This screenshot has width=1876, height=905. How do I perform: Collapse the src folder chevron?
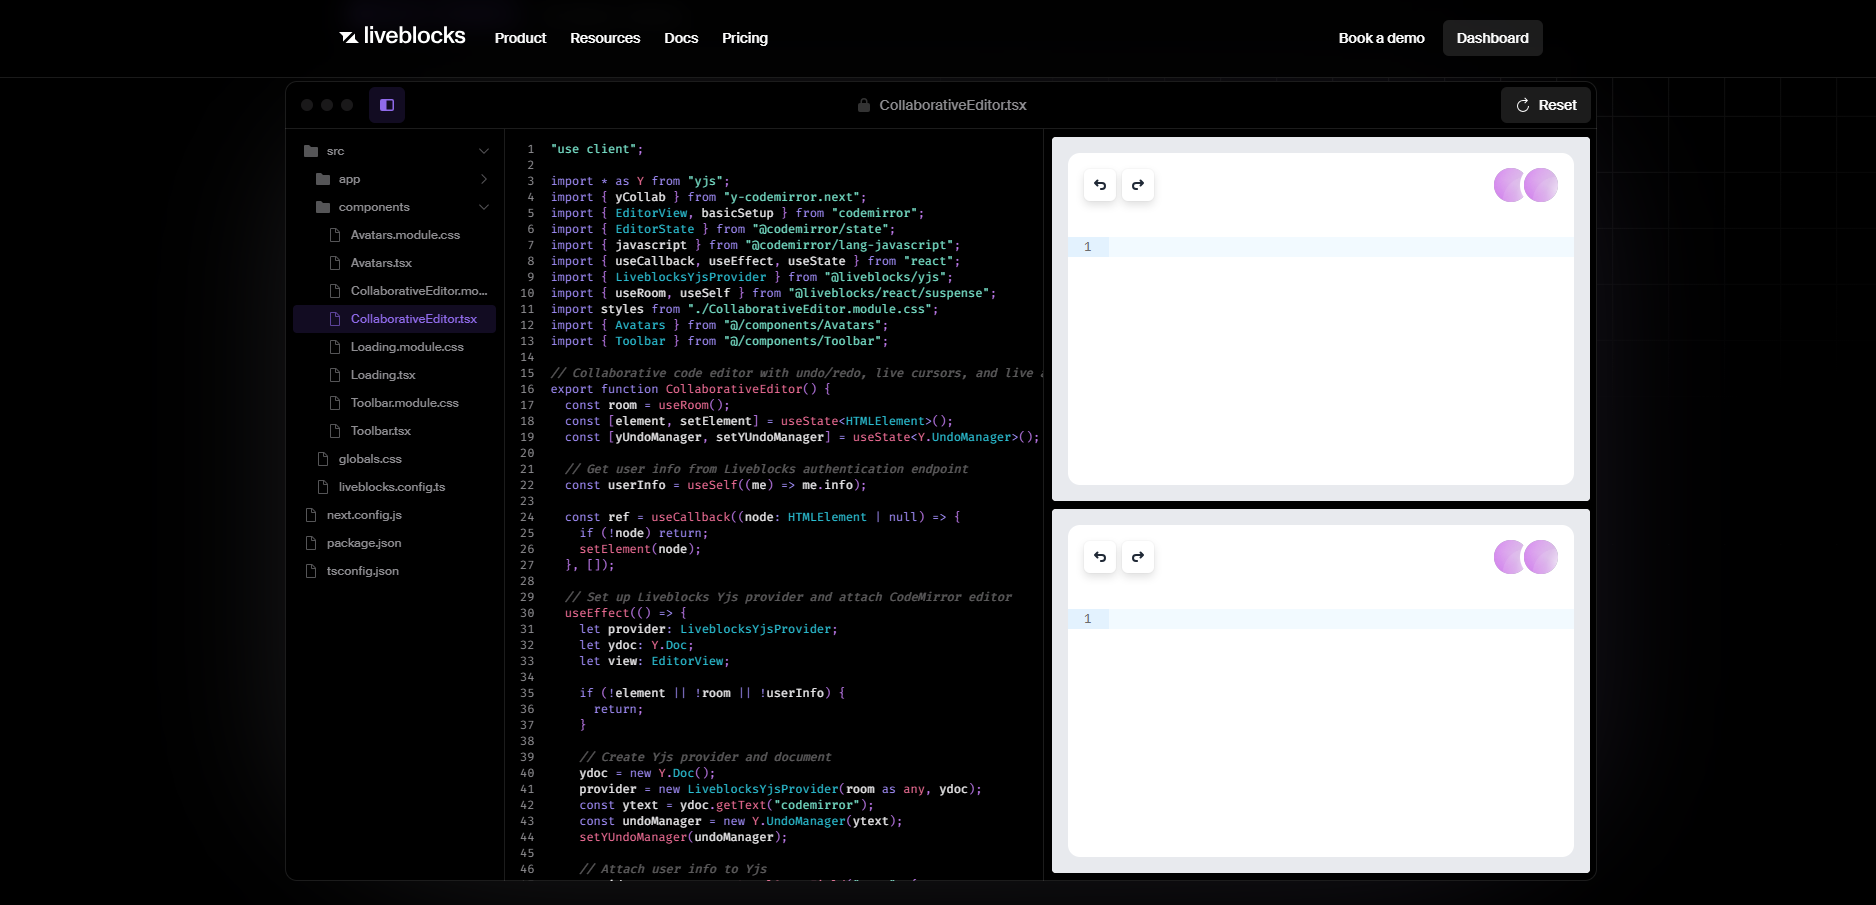[484, 151]
